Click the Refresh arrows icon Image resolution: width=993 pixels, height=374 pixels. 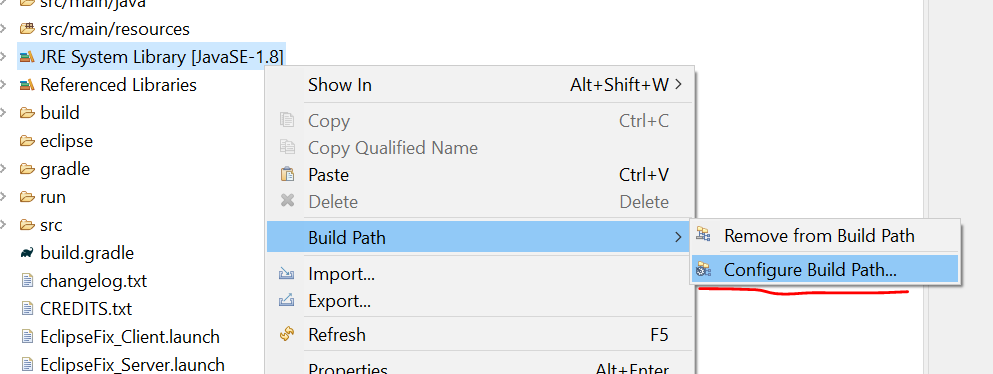point(288,334)
